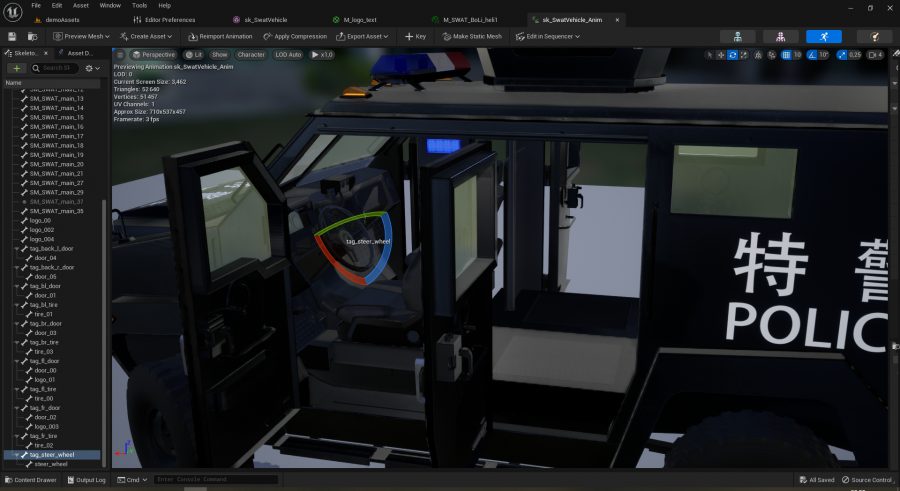Switch to the M_logo_text tab
The height and width of the screenshot is (491, 900).
(x=356, y=20)
